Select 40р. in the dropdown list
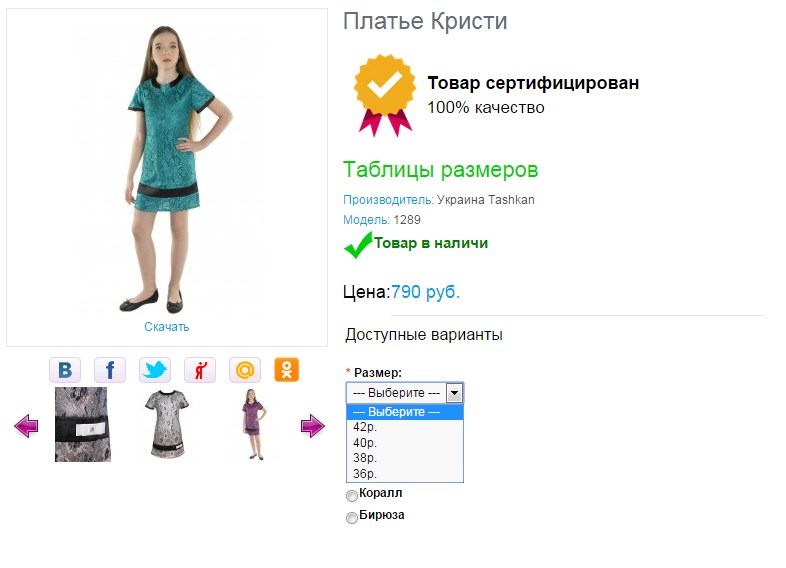786x568 pixels. [405, 443]
